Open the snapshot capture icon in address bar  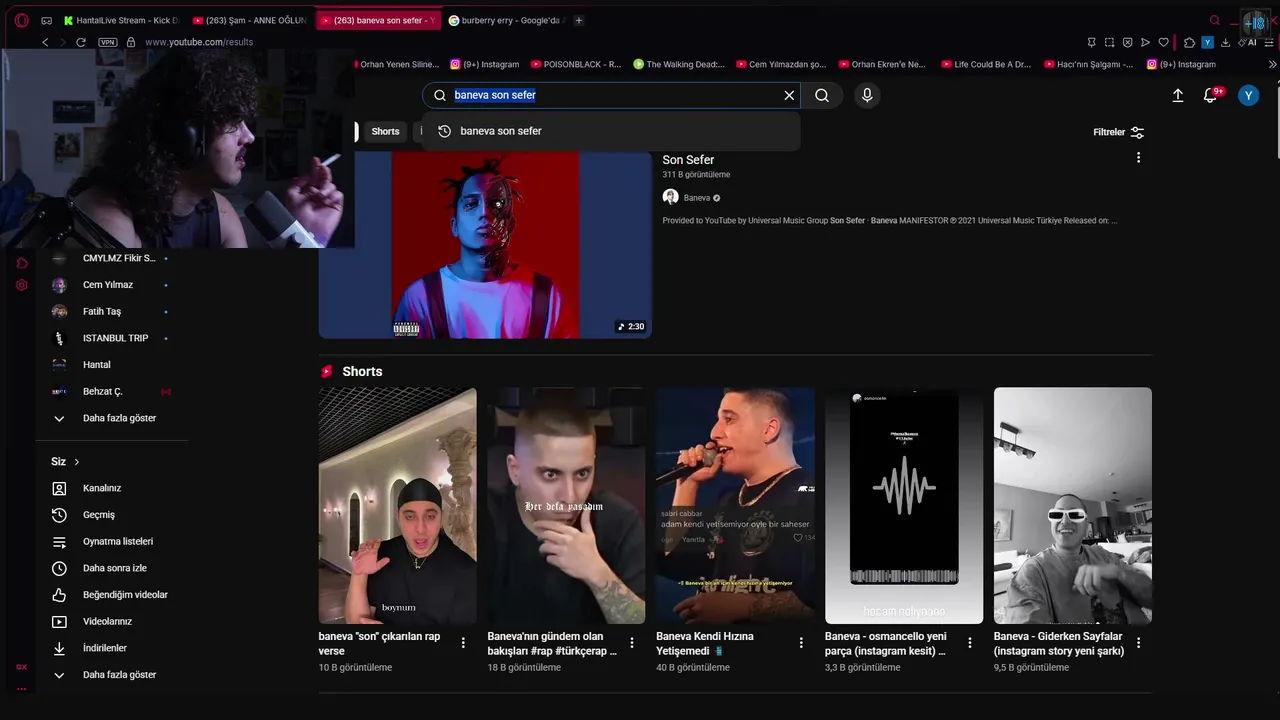coord(1109,42)
